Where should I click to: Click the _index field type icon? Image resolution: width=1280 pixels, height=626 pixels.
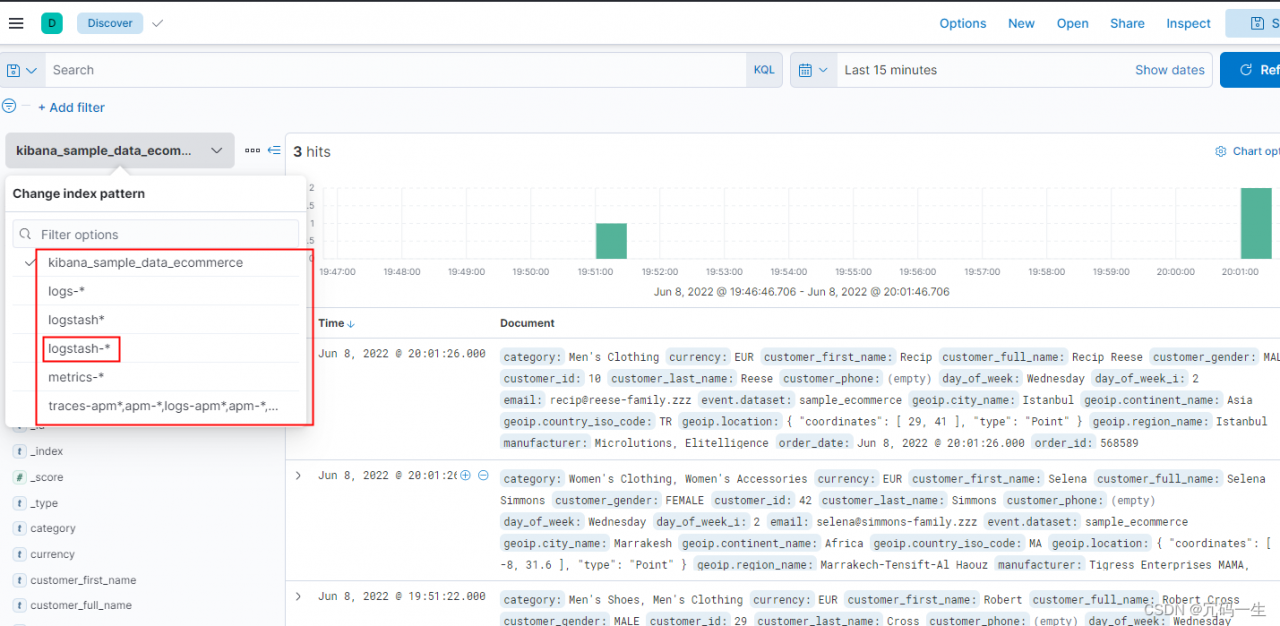point(20,451)
